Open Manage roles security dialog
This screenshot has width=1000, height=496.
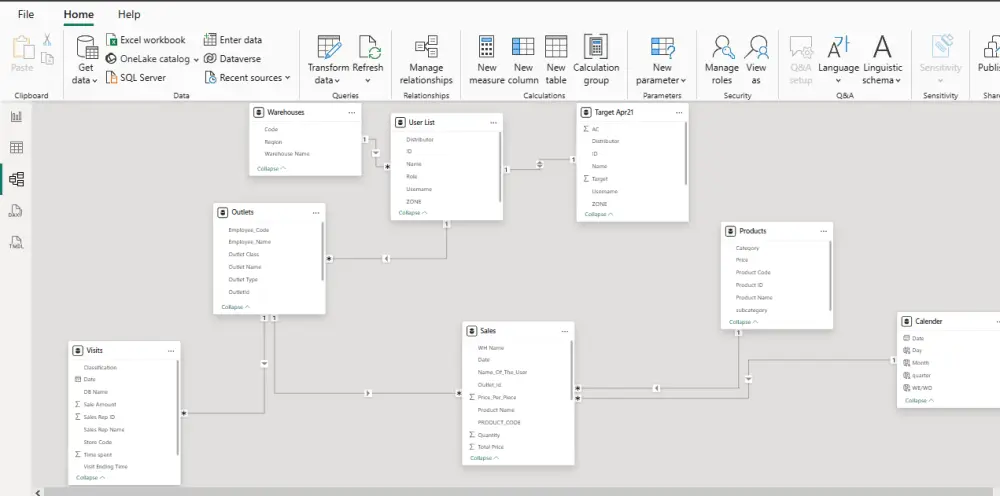click(721, 59)
